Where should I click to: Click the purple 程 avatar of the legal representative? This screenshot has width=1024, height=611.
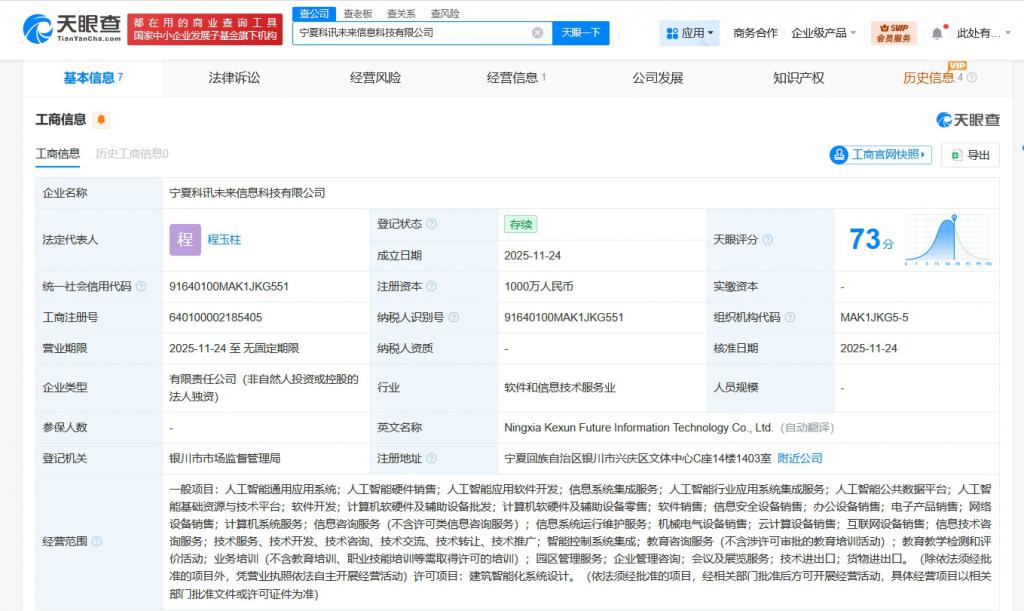pyautogui.click(x=185, y=239)
